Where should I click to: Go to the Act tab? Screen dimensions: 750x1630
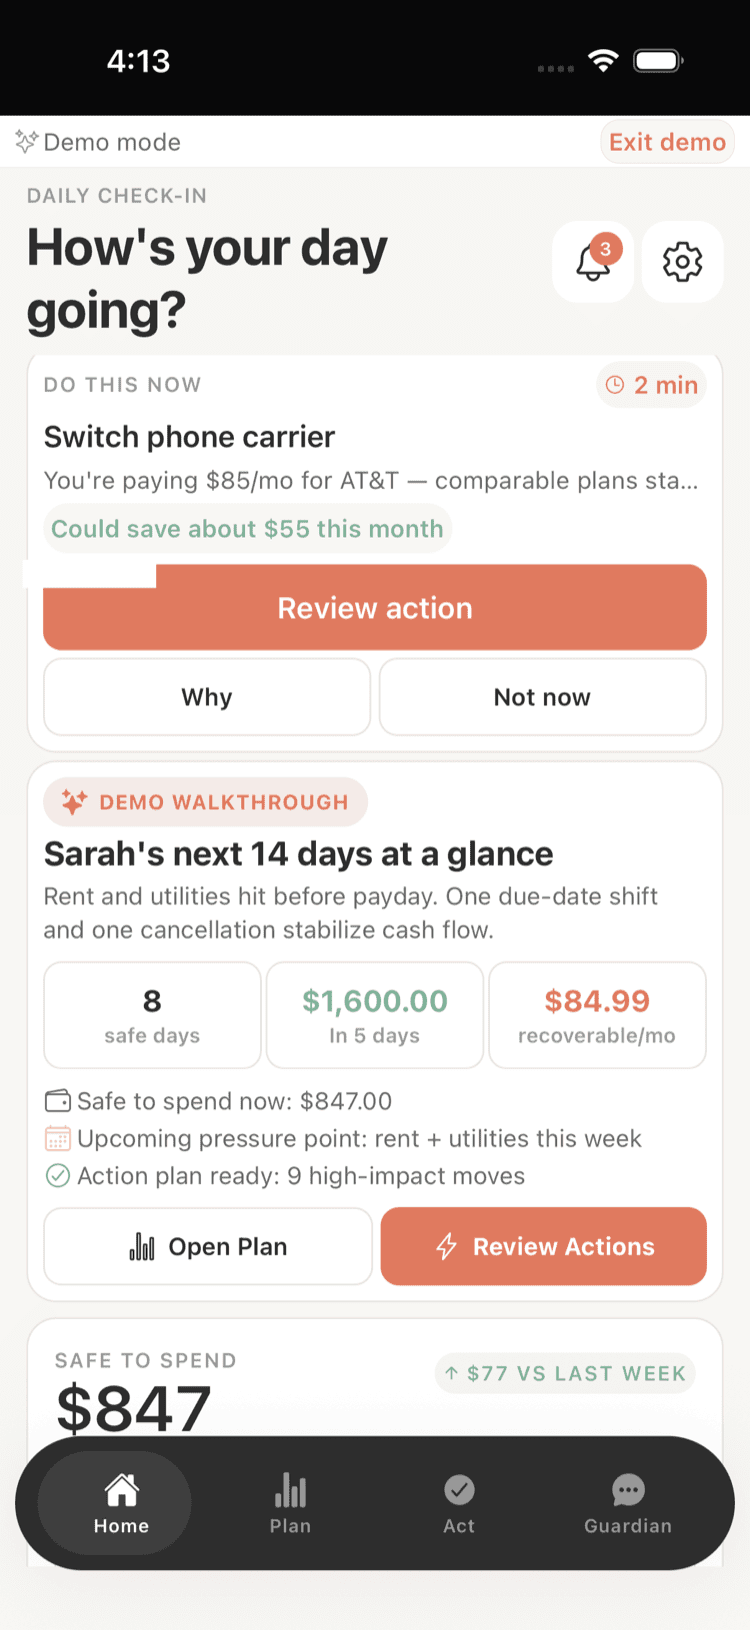coord(459,1502)
